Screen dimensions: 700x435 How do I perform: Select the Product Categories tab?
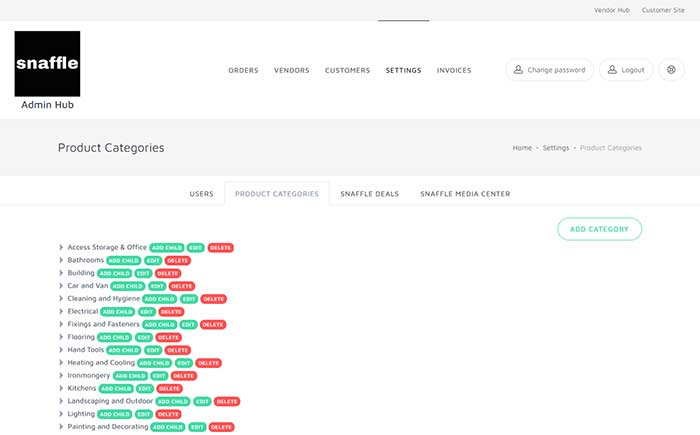coord(277,194)
